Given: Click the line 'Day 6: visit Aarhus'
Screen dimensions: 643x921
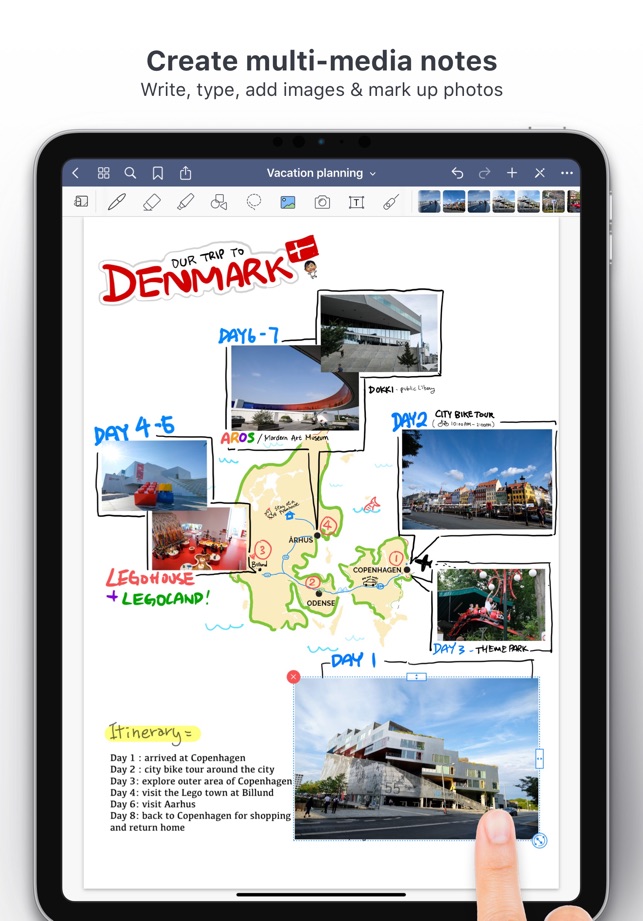Looking at the screenshot, I should 153,804.
